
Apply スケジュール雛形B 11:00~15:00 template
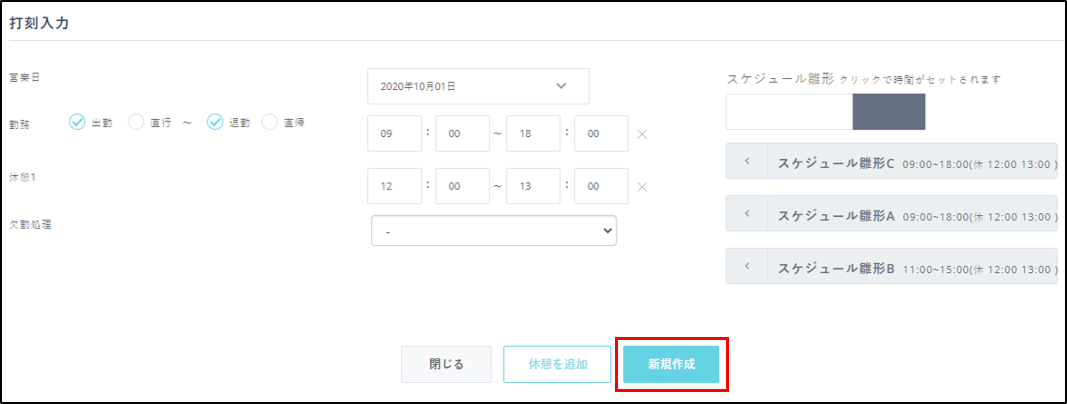click(910, 267)
